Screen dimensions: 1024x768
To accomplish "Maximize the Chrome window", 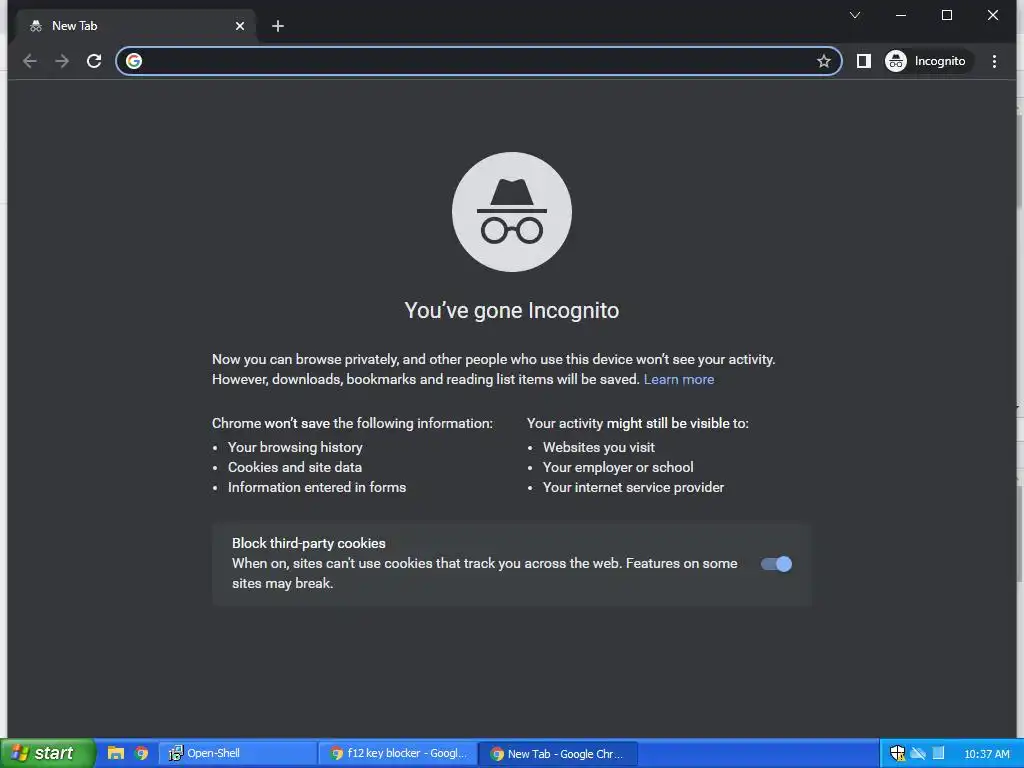I will tap(946, 15).
